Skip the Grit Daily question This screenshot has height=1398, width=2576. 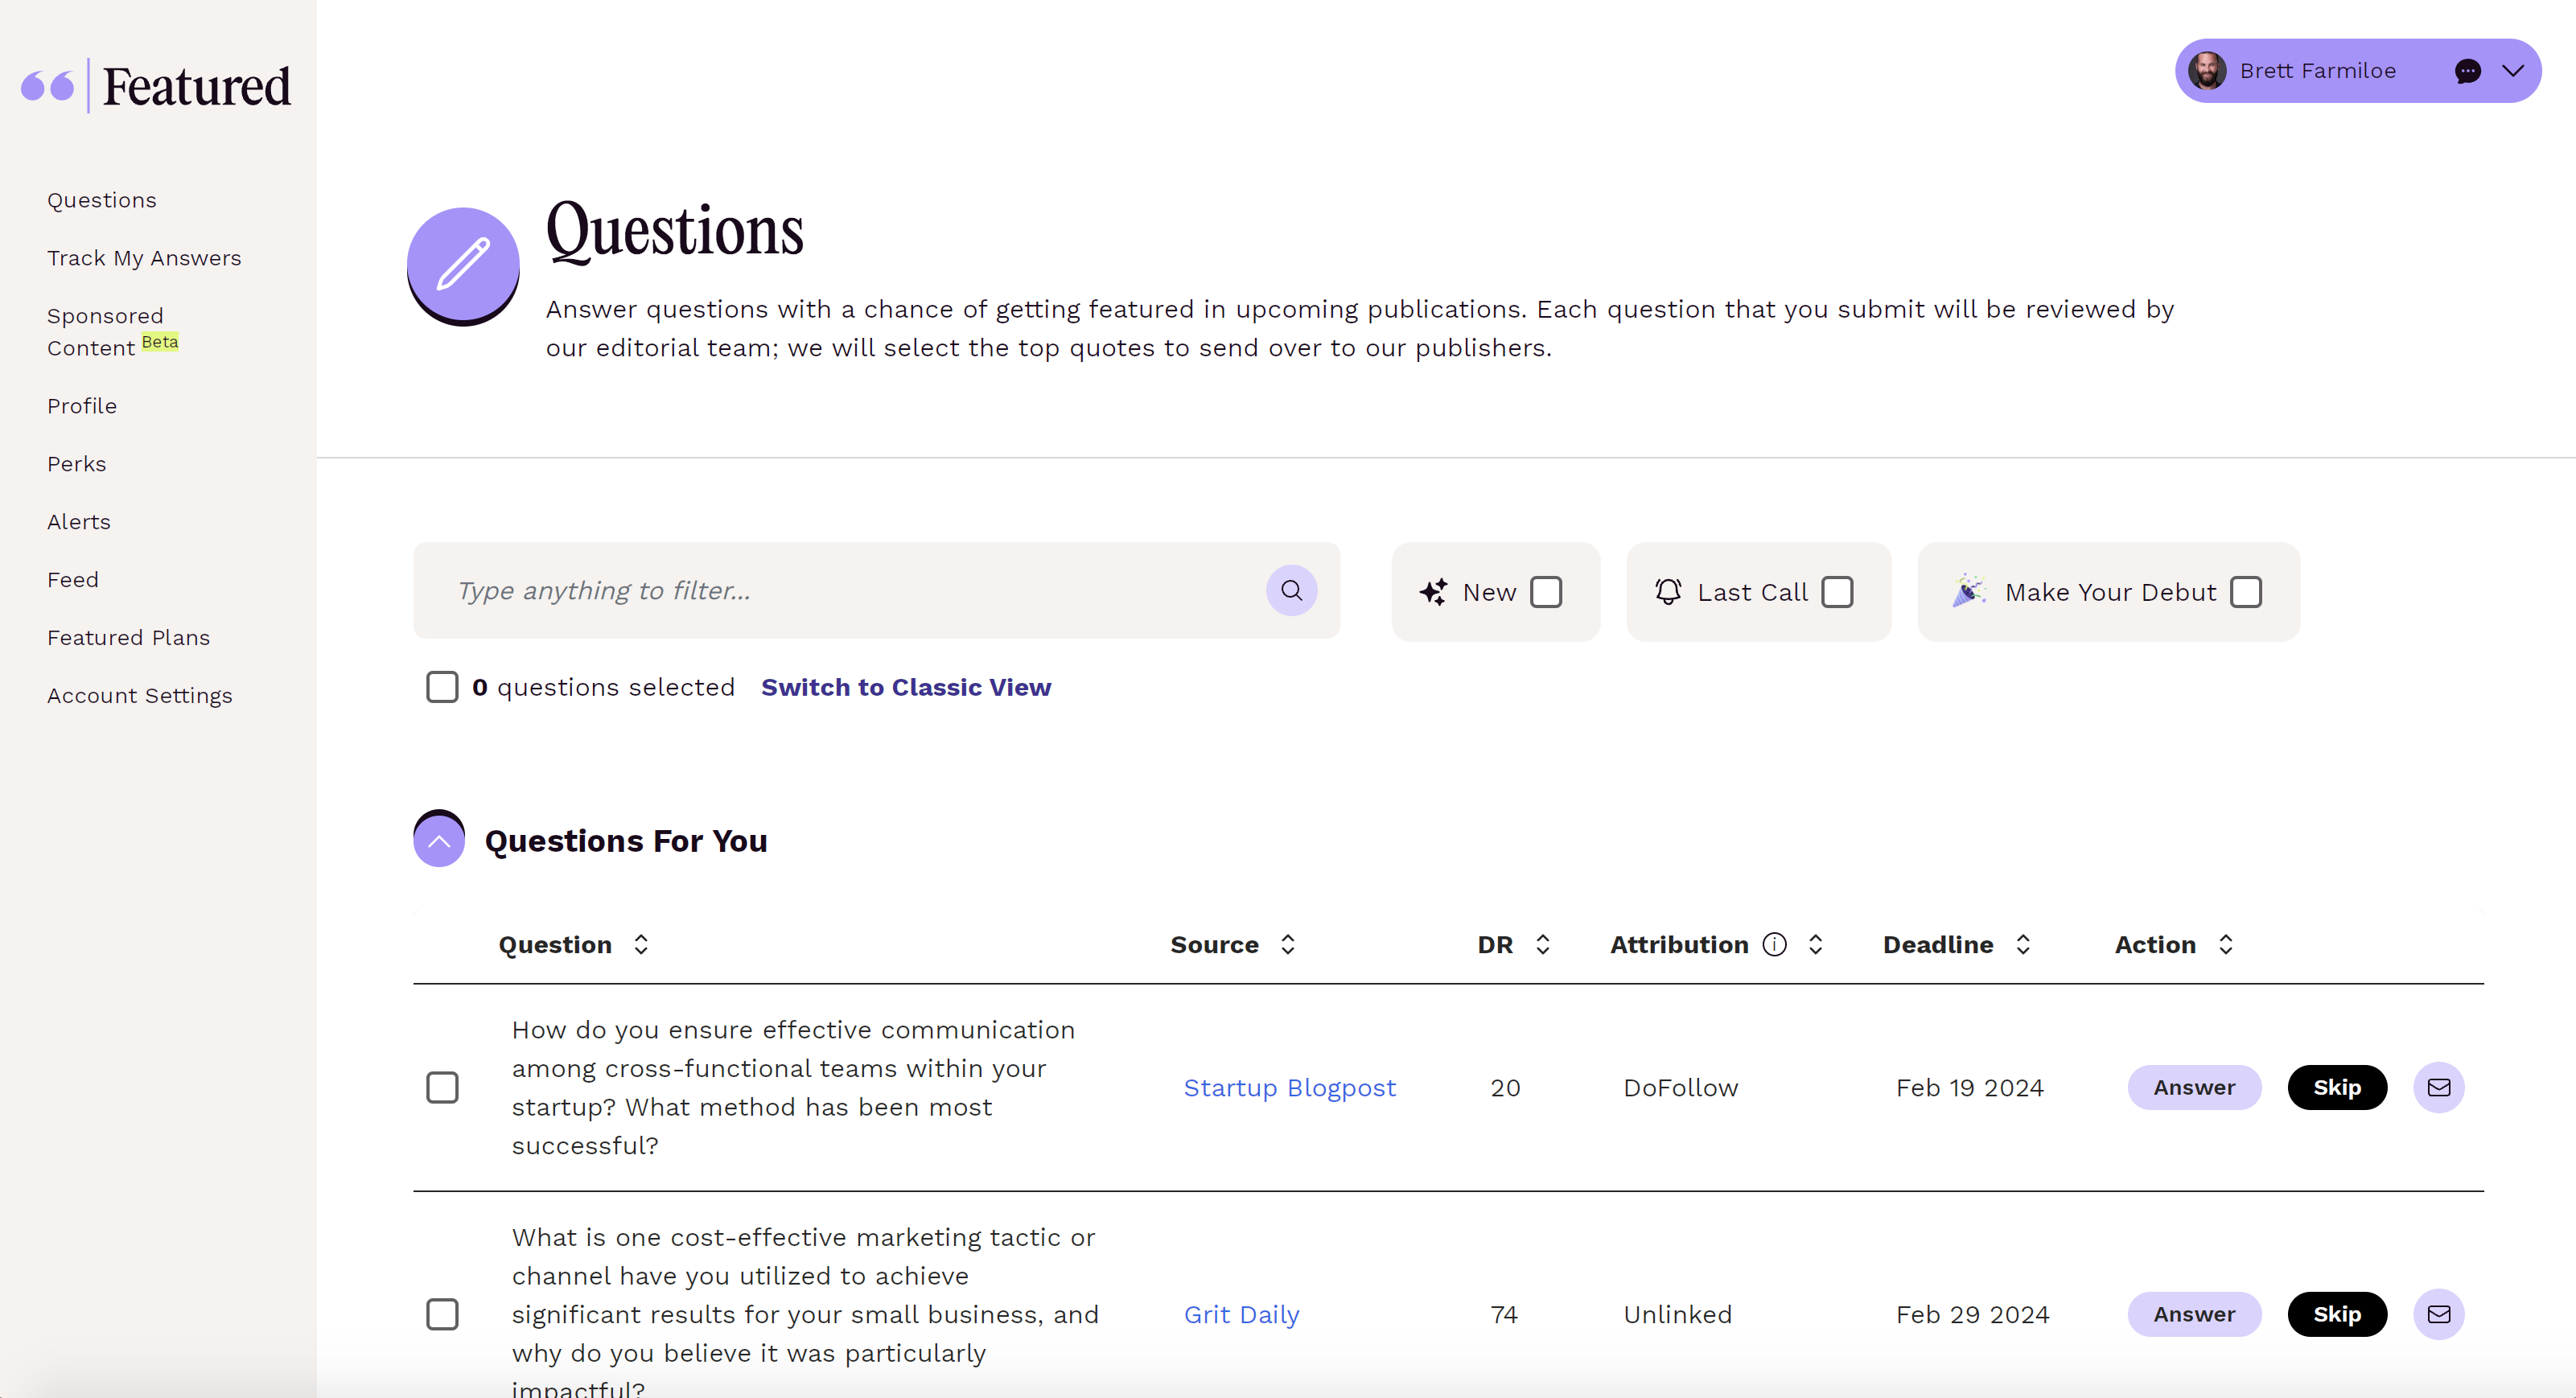[x=2337, y=1314]
